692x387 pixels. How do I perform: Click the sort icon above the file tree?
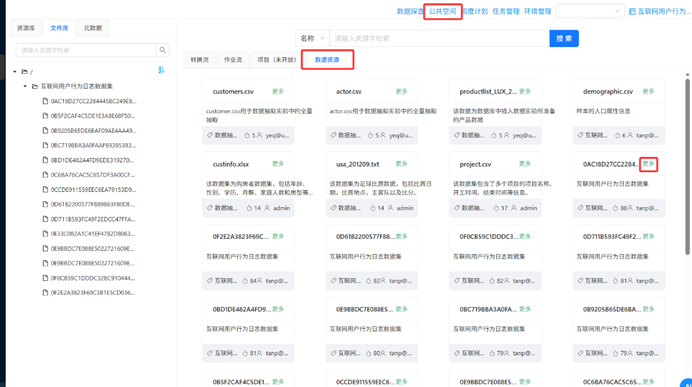[x=161, y=70]
